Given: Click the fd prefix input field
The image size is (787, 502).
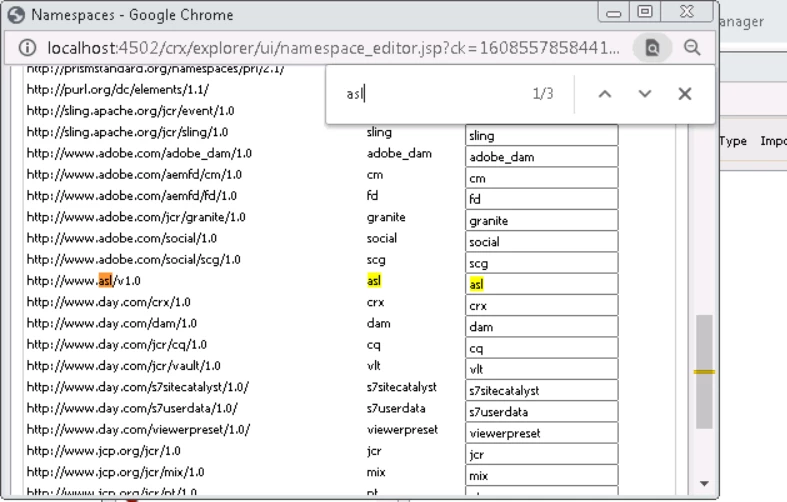Looking at the screenshot, I should click(x=542, y=199).
